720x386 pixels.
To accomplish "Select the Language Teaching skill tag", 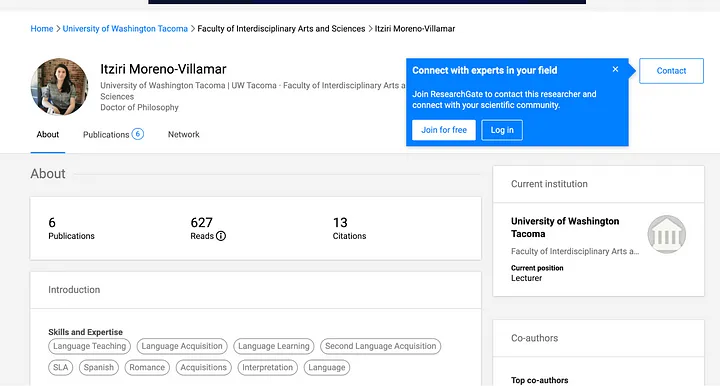I will [x=90, y=346].
